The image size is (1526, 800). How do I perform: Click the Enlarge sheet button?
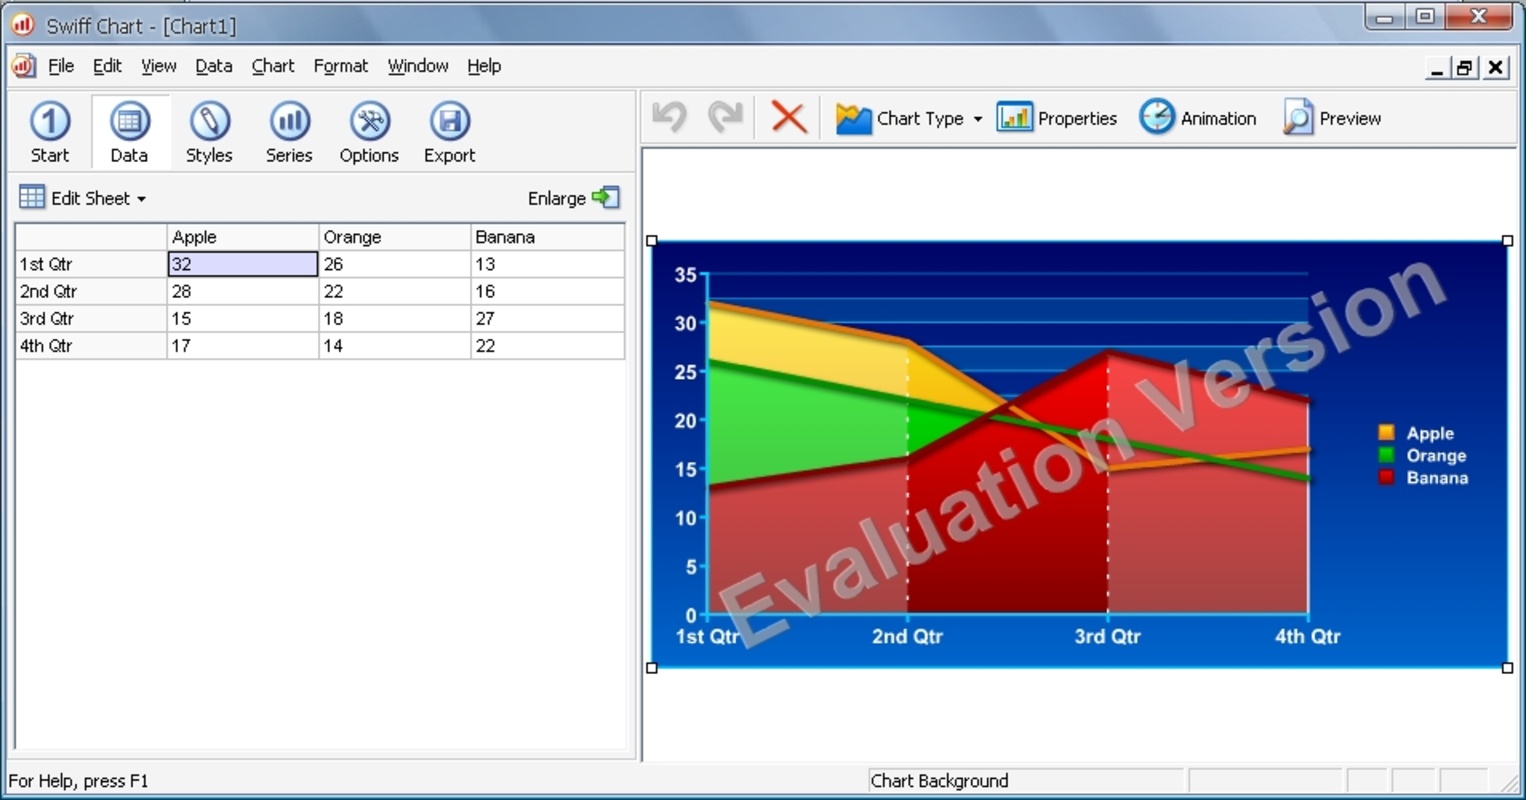click(x=574, y=198)
